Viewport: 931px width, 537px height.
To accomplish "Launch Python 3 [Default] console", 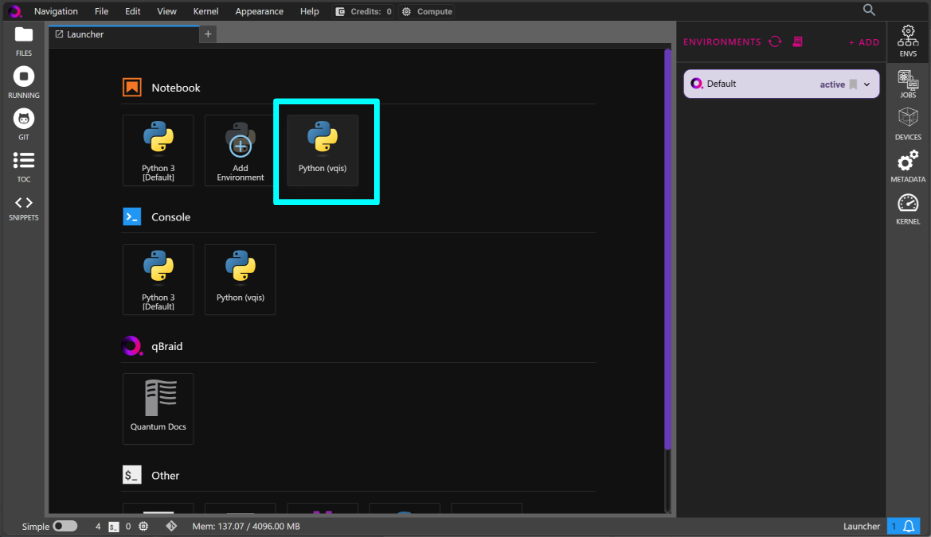I will [158, 279].
